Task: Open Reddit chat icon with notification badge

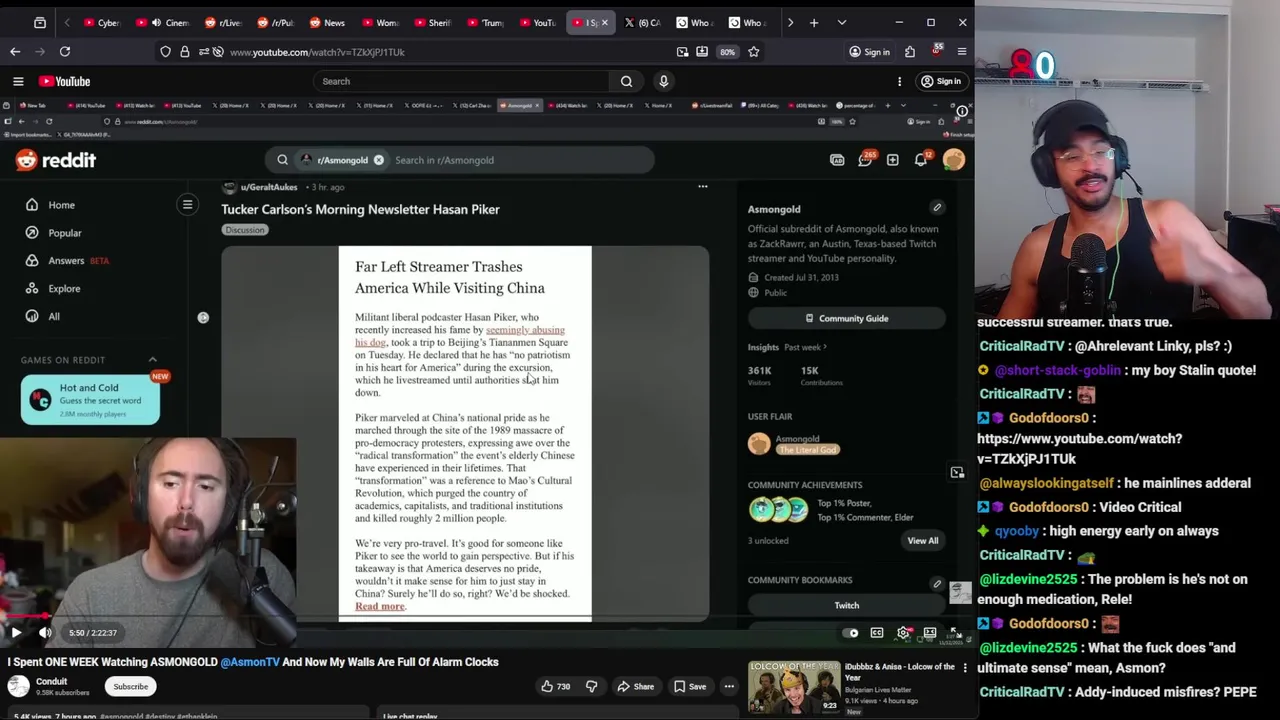Action: click(x=865, y=160)
